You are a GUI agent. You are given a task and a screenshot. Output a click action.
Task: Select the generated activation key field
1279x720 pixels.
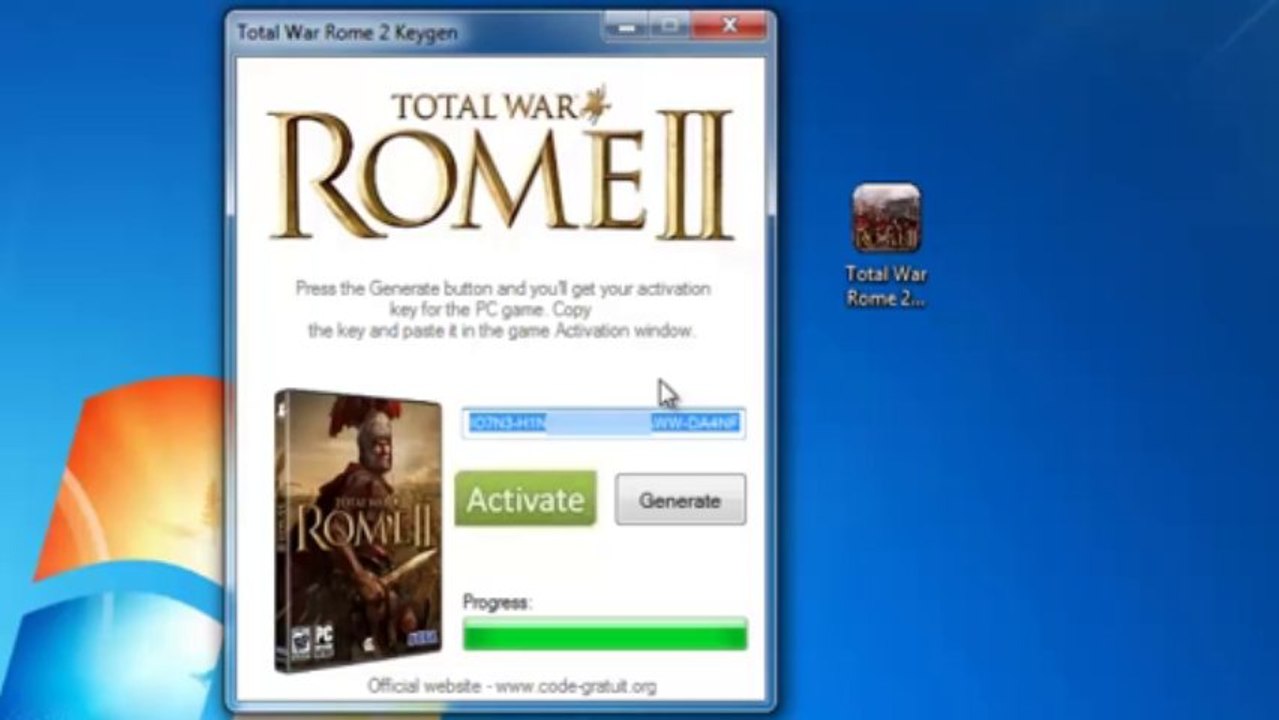(x=603, y=423)
